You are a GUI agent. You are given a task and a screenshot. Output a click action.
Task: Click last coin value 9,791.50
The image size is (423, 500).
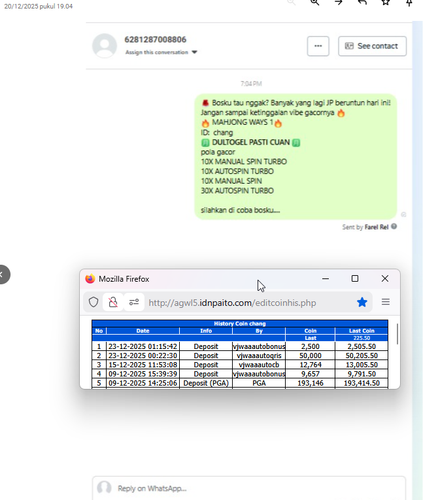[x=362, y=374]
